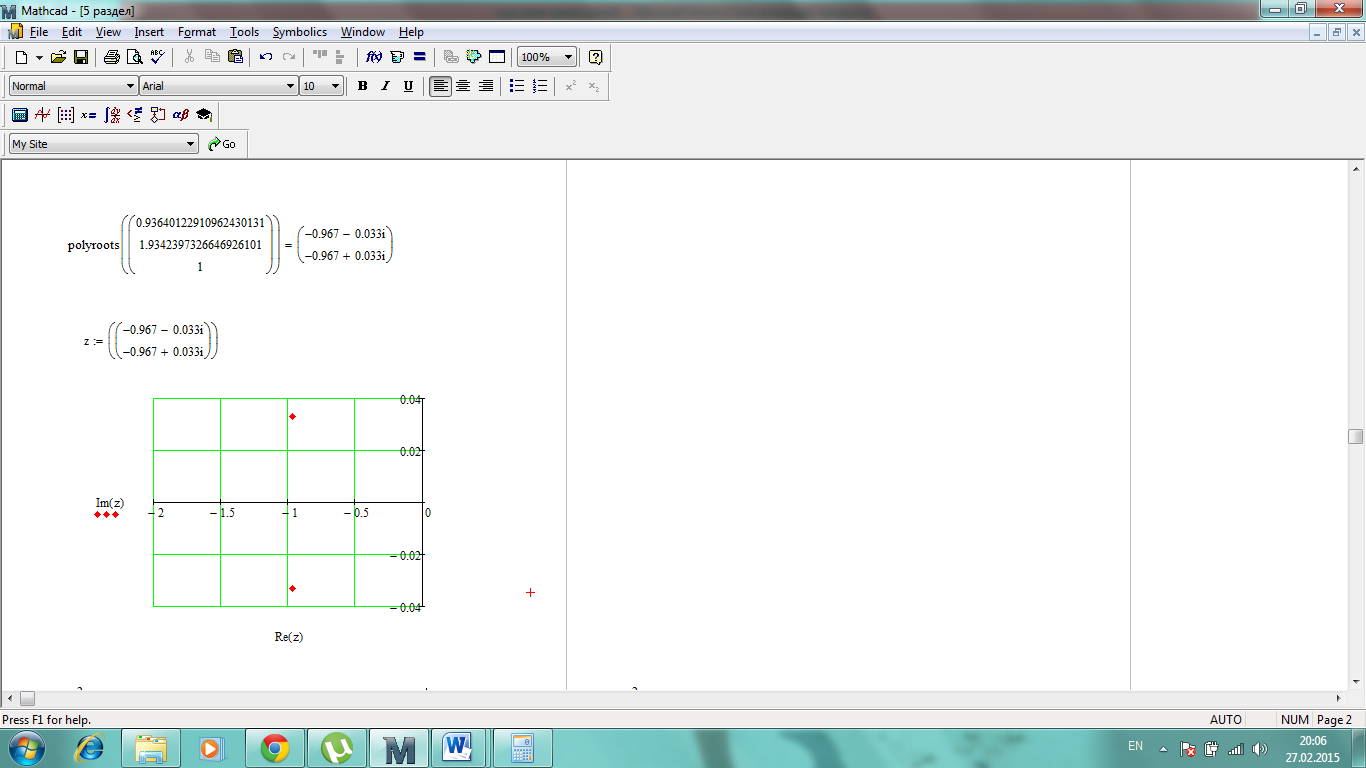Open the Programming toolbar
Screen dimensions: 1366x768
click(x=157, y=115)
